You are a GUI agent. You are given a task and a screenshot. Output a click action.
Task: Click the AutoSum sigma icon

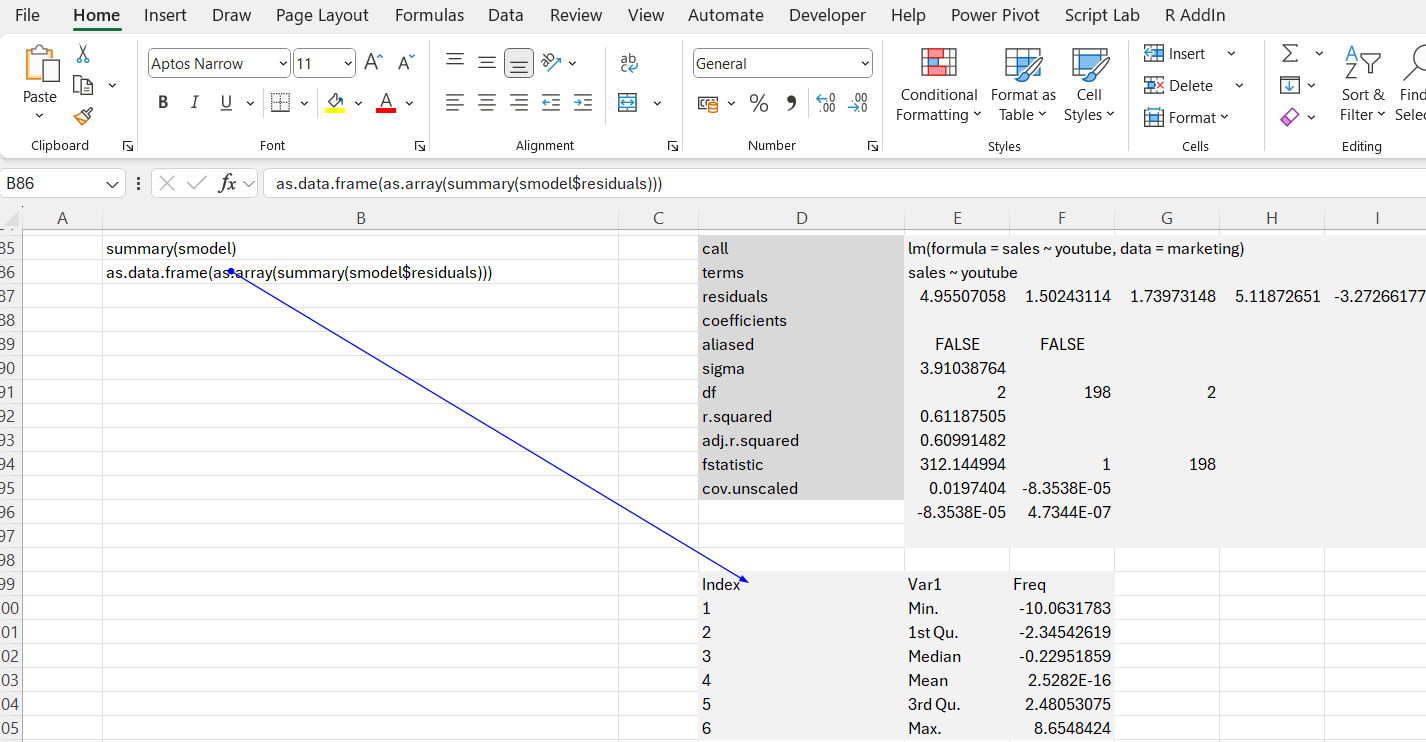pos(1290,53)
